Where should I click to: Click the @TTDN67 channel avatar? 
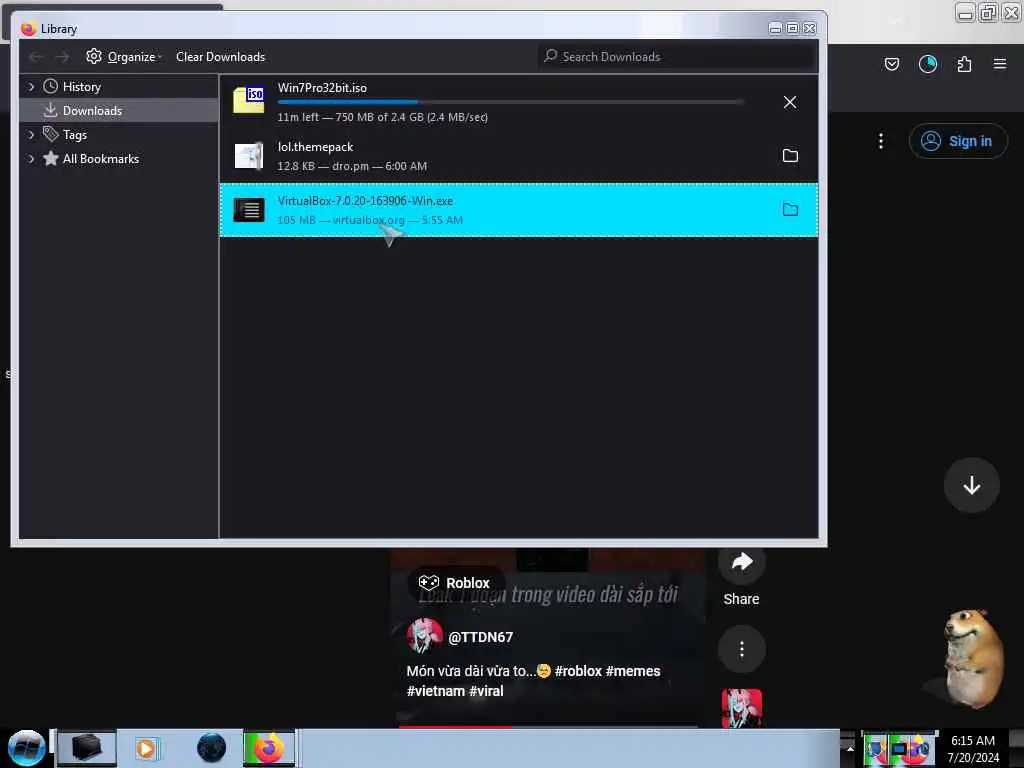pyautogui.click(x=424, y=635)
